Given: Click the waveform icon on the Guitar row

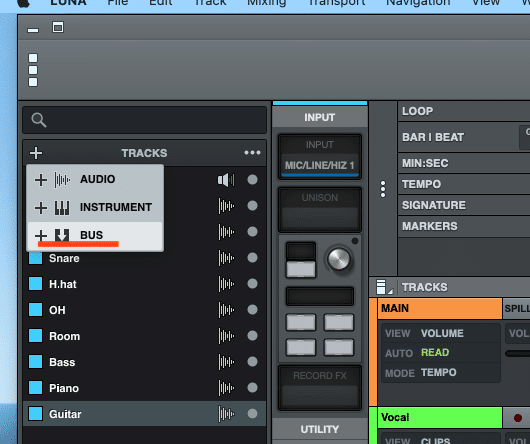Looking at the screenshot, I should [226, 414].
